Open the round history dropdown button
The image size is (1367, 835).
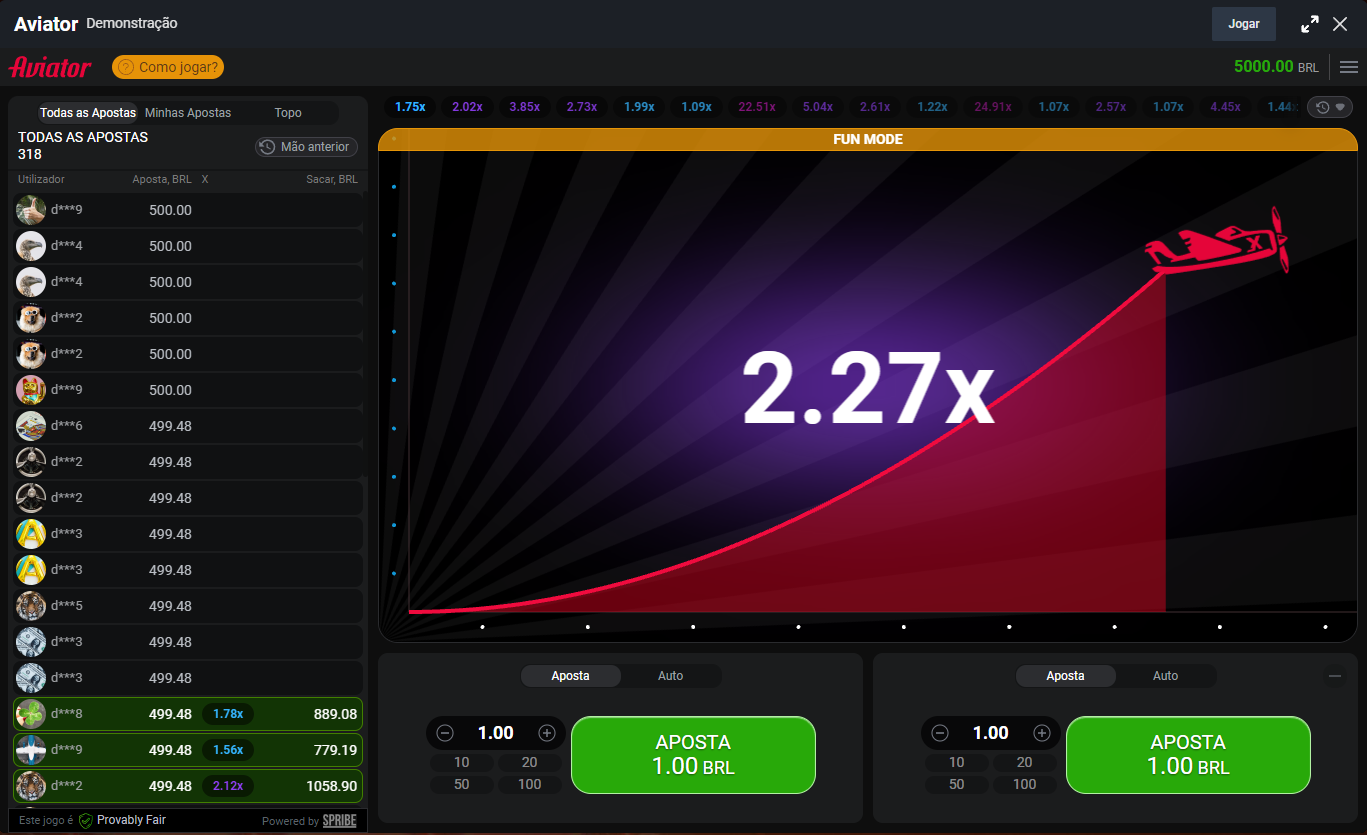click(1331, 107)
